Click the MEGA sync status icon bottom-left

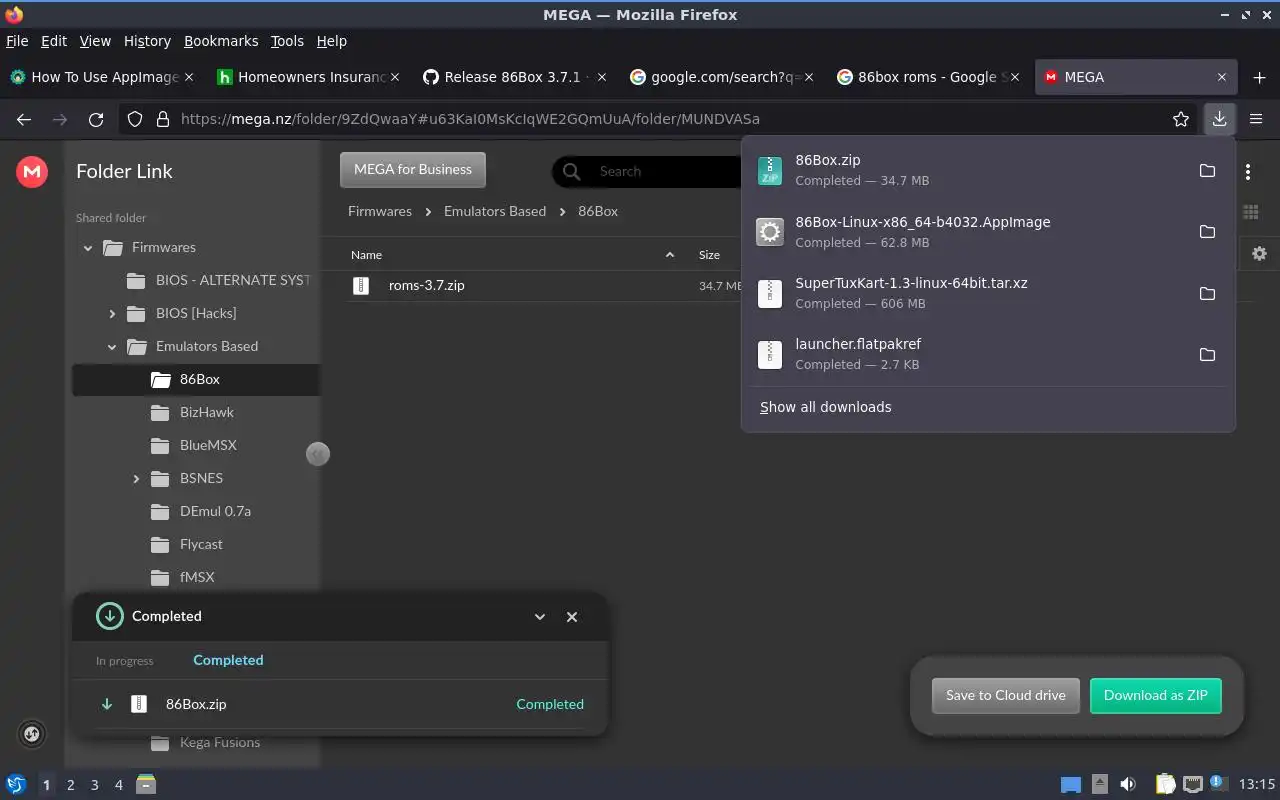pyautogui.click(x=31, y=734)
